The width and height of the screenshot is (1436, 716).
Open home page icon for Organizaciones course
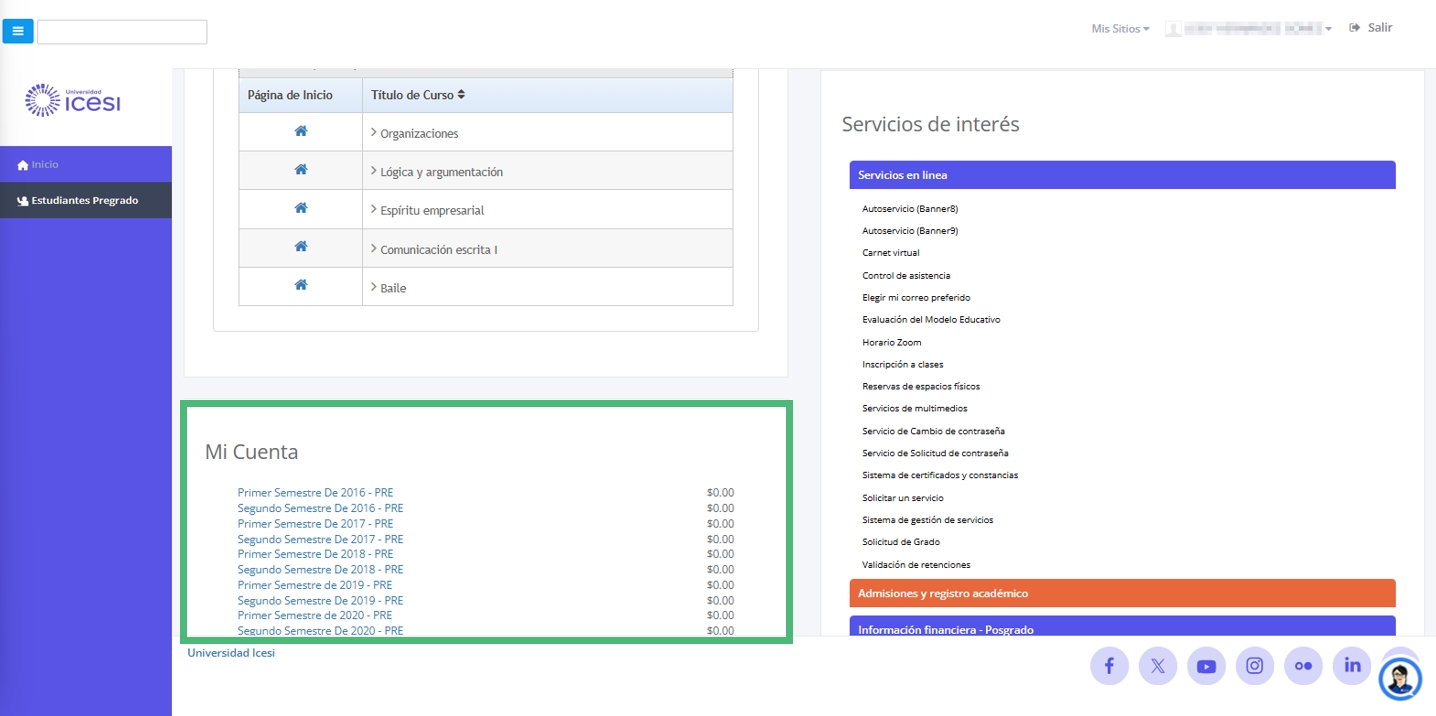coord(300,132)
